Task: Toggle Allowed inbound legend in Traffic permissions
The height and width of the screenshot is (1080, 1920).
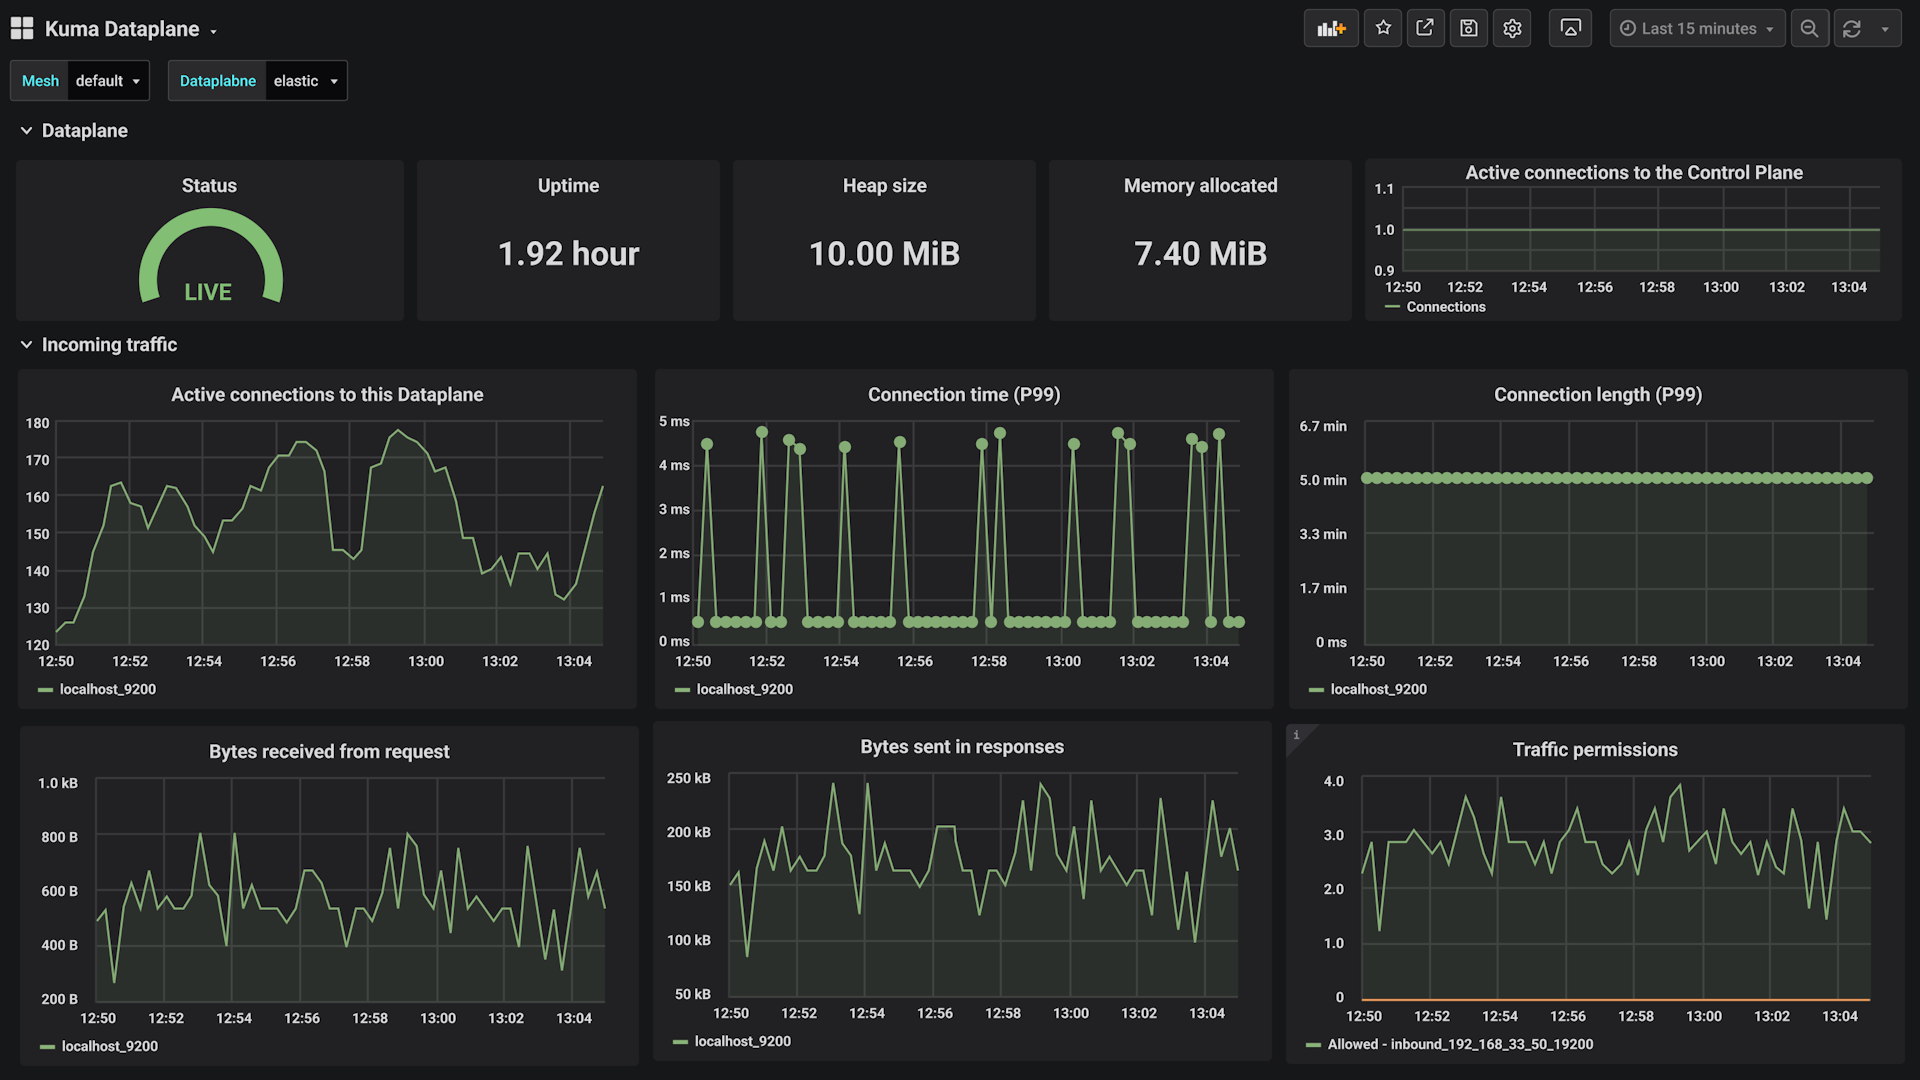Action: point(1459,1044)
